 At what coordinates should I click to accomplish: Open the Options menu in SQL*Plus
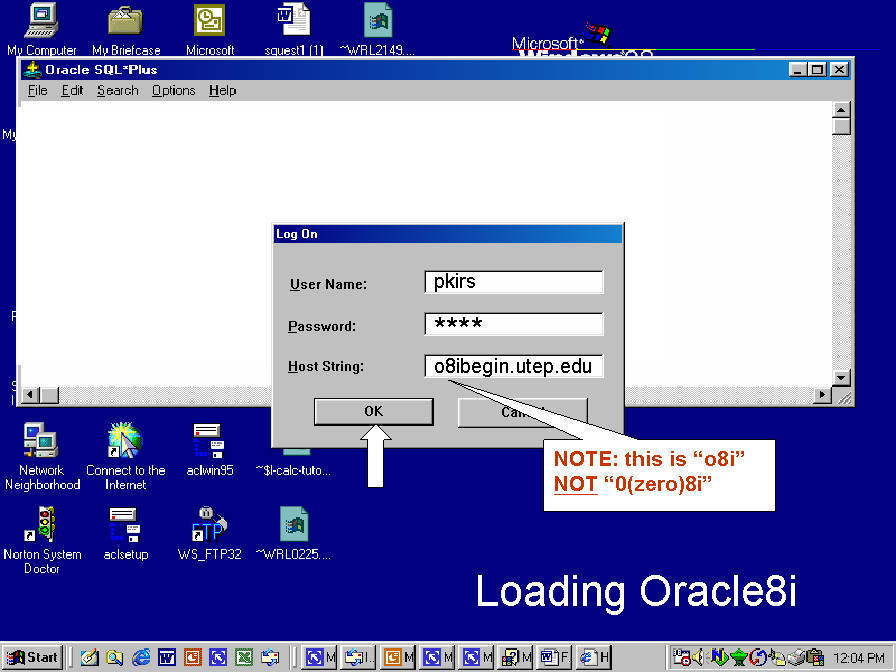pyautogui.click(x=174, y=90)
